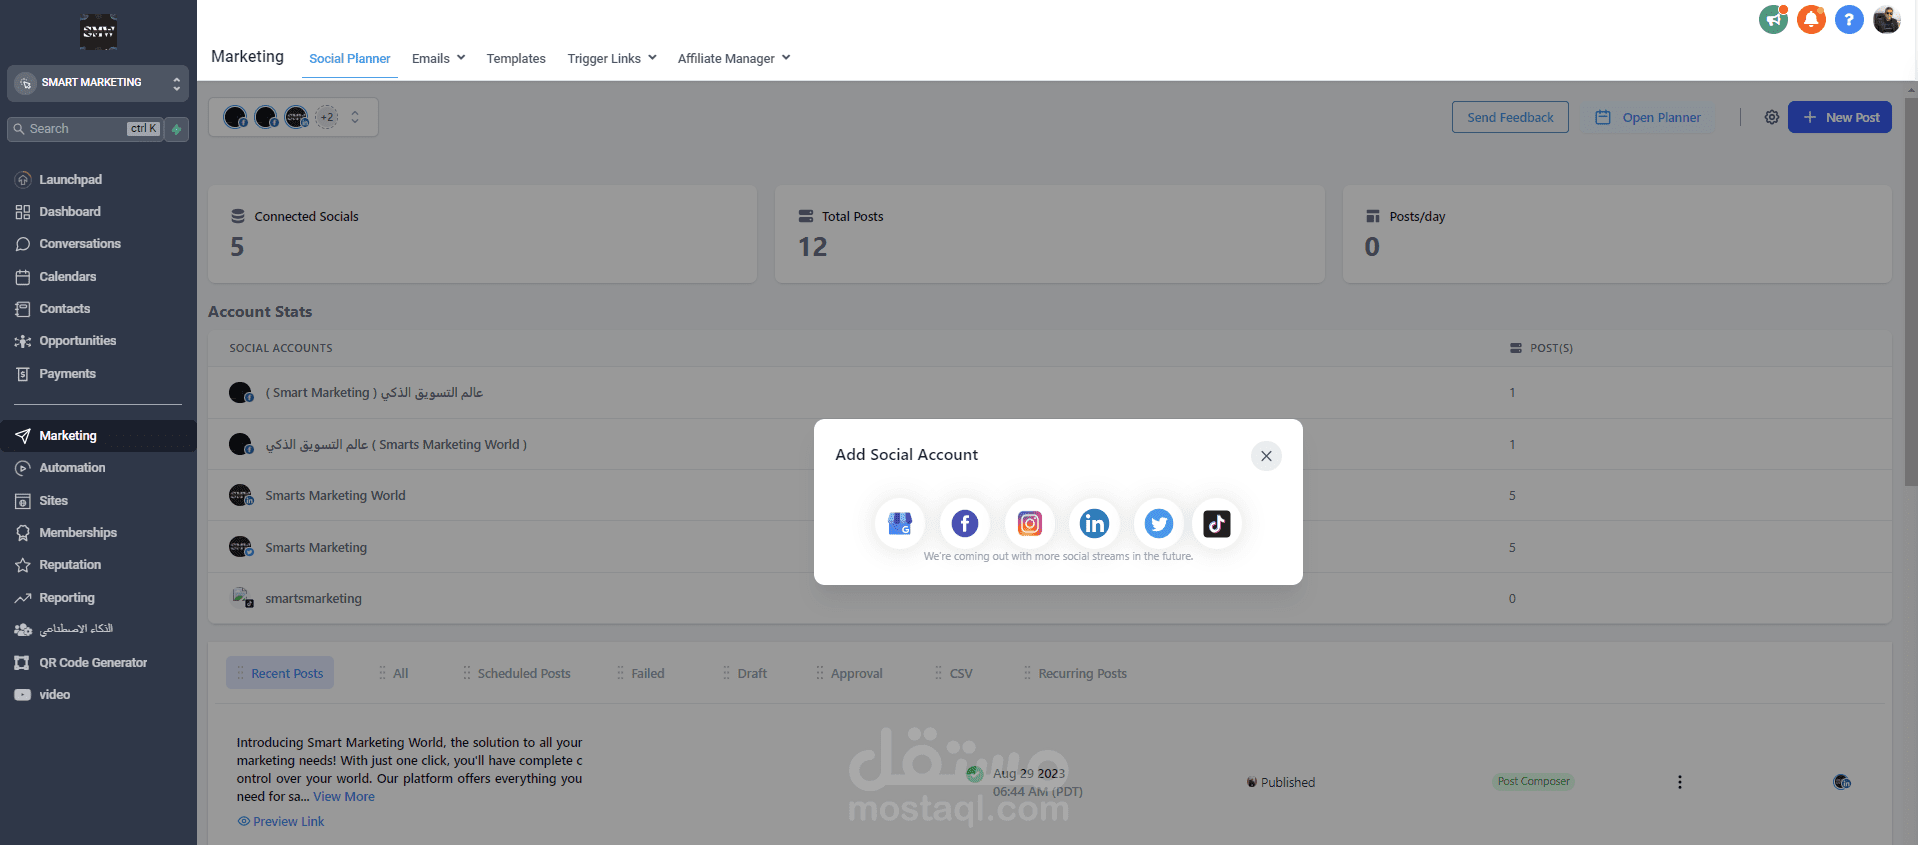Select Google My Business icon in Add Social Account
The image size is (1918, 845).
coord(900,523)
